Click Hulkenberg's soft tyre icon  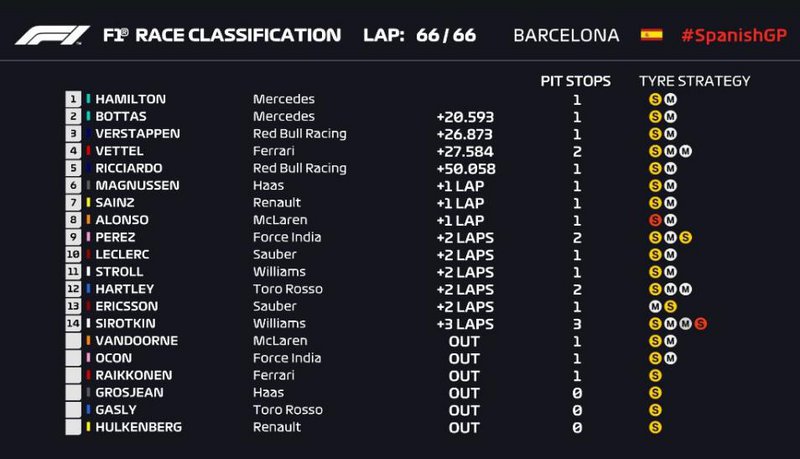(655, 427)
